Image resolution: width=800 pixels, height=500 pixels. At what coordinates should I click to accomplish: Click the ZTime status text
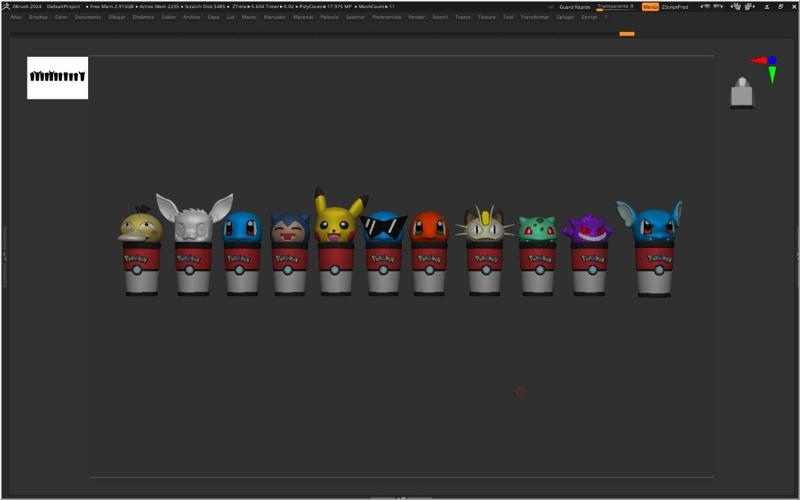point(248,7)
